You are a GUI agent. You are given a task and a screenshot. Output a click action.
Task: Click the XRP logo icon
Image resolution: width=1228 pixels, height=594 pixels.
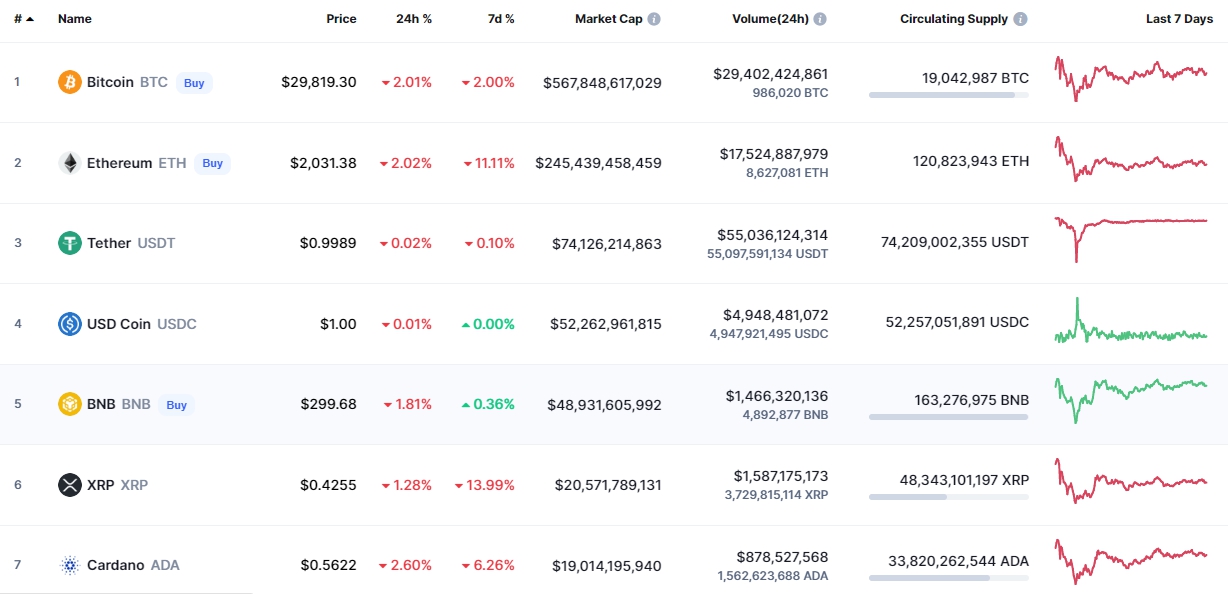(70, 485)
